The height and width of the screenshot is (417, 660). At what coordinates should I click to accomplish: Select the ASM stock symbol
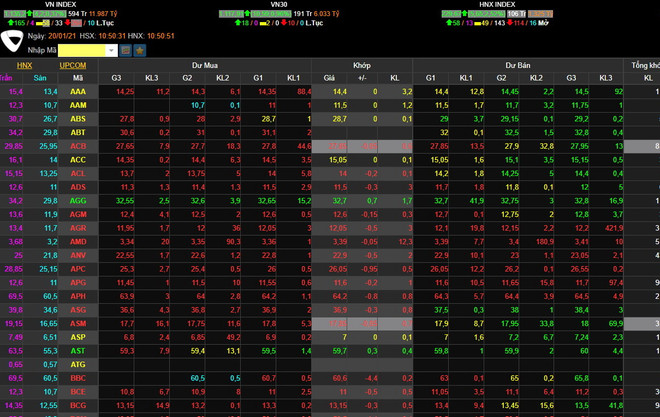78,324
